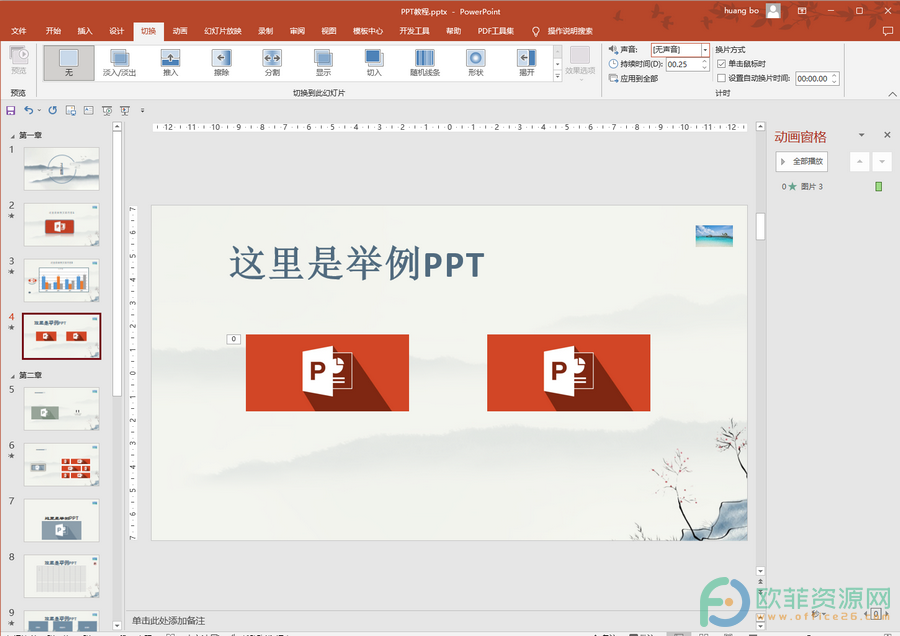The height and width of the screenshot is (636, 900).
Task: Collapse the ribbon with the caret
Action: coord(892,94)
